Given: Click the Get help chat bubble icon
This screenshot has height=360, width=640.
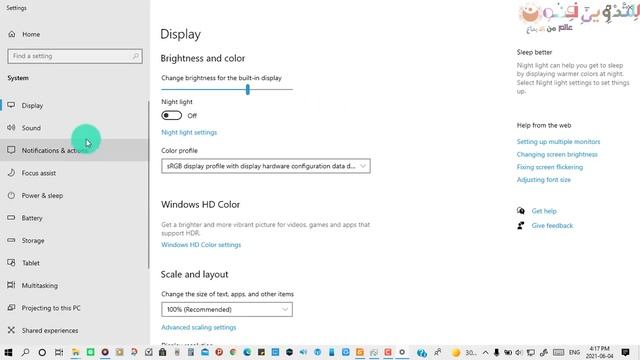Looking at the screenshot, I should [521, 211].
